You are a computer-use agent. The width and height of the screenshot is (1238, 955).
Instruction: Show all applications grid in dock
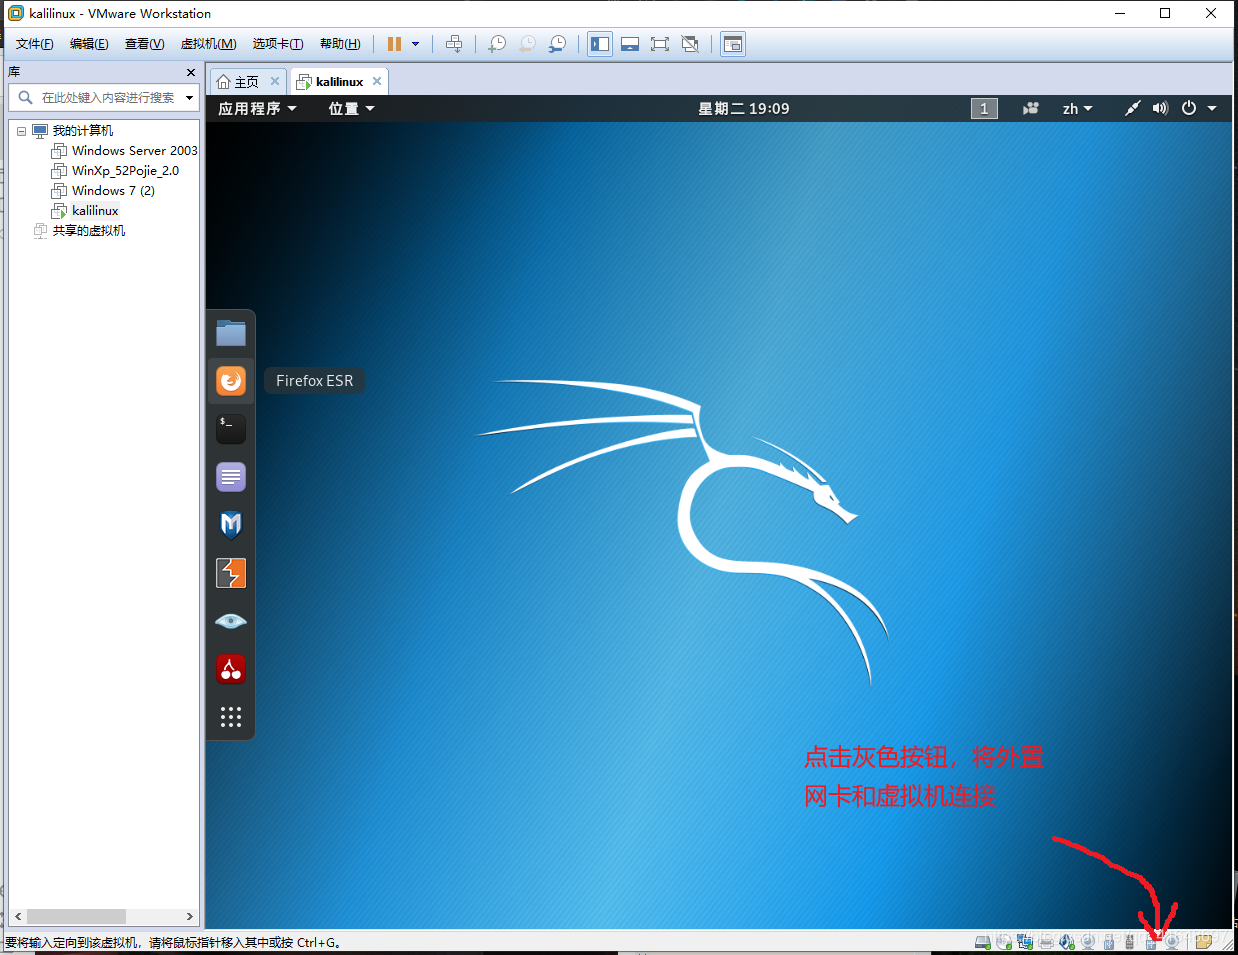tap(231, 717)
